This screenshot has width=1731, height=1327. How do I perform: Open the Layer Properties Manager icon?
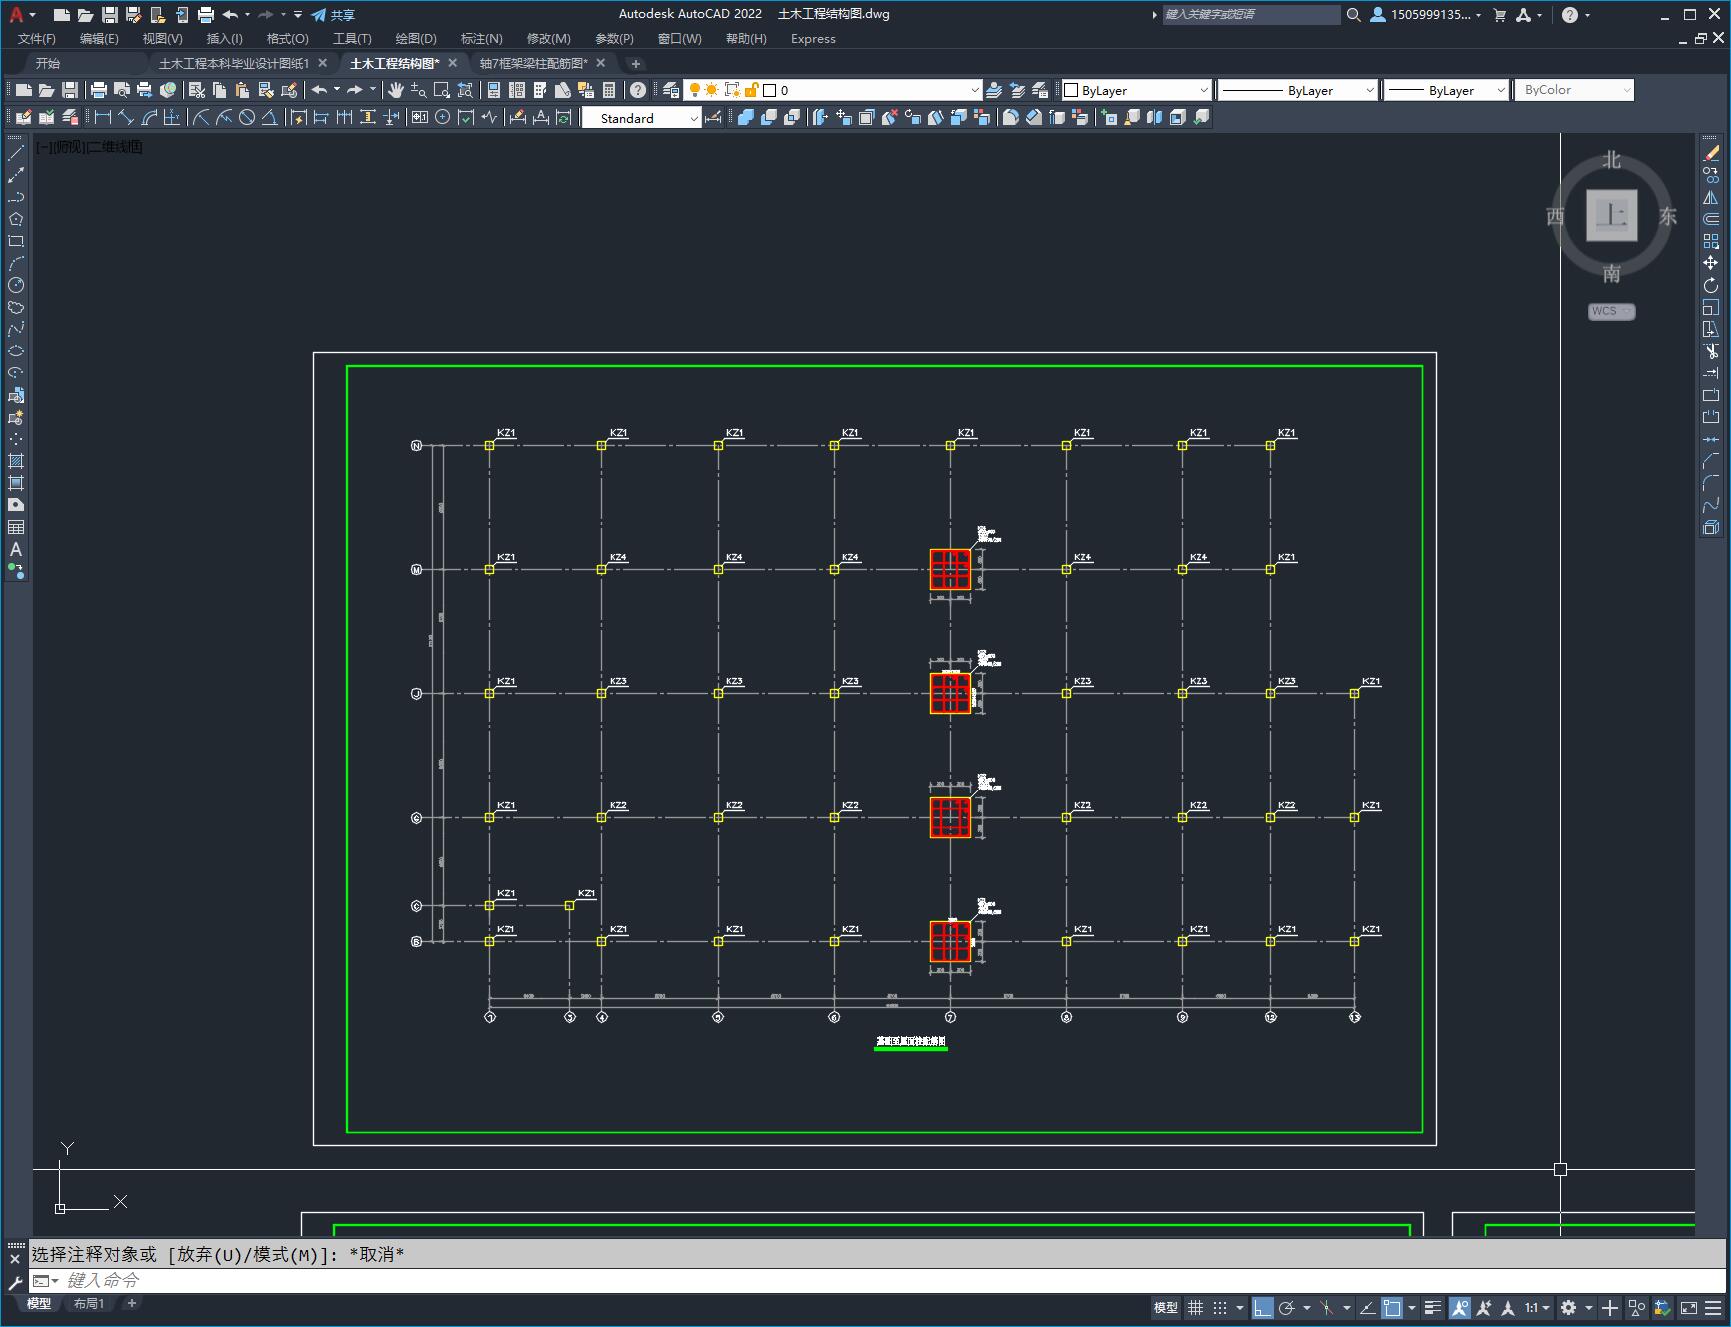coord(671,90)
